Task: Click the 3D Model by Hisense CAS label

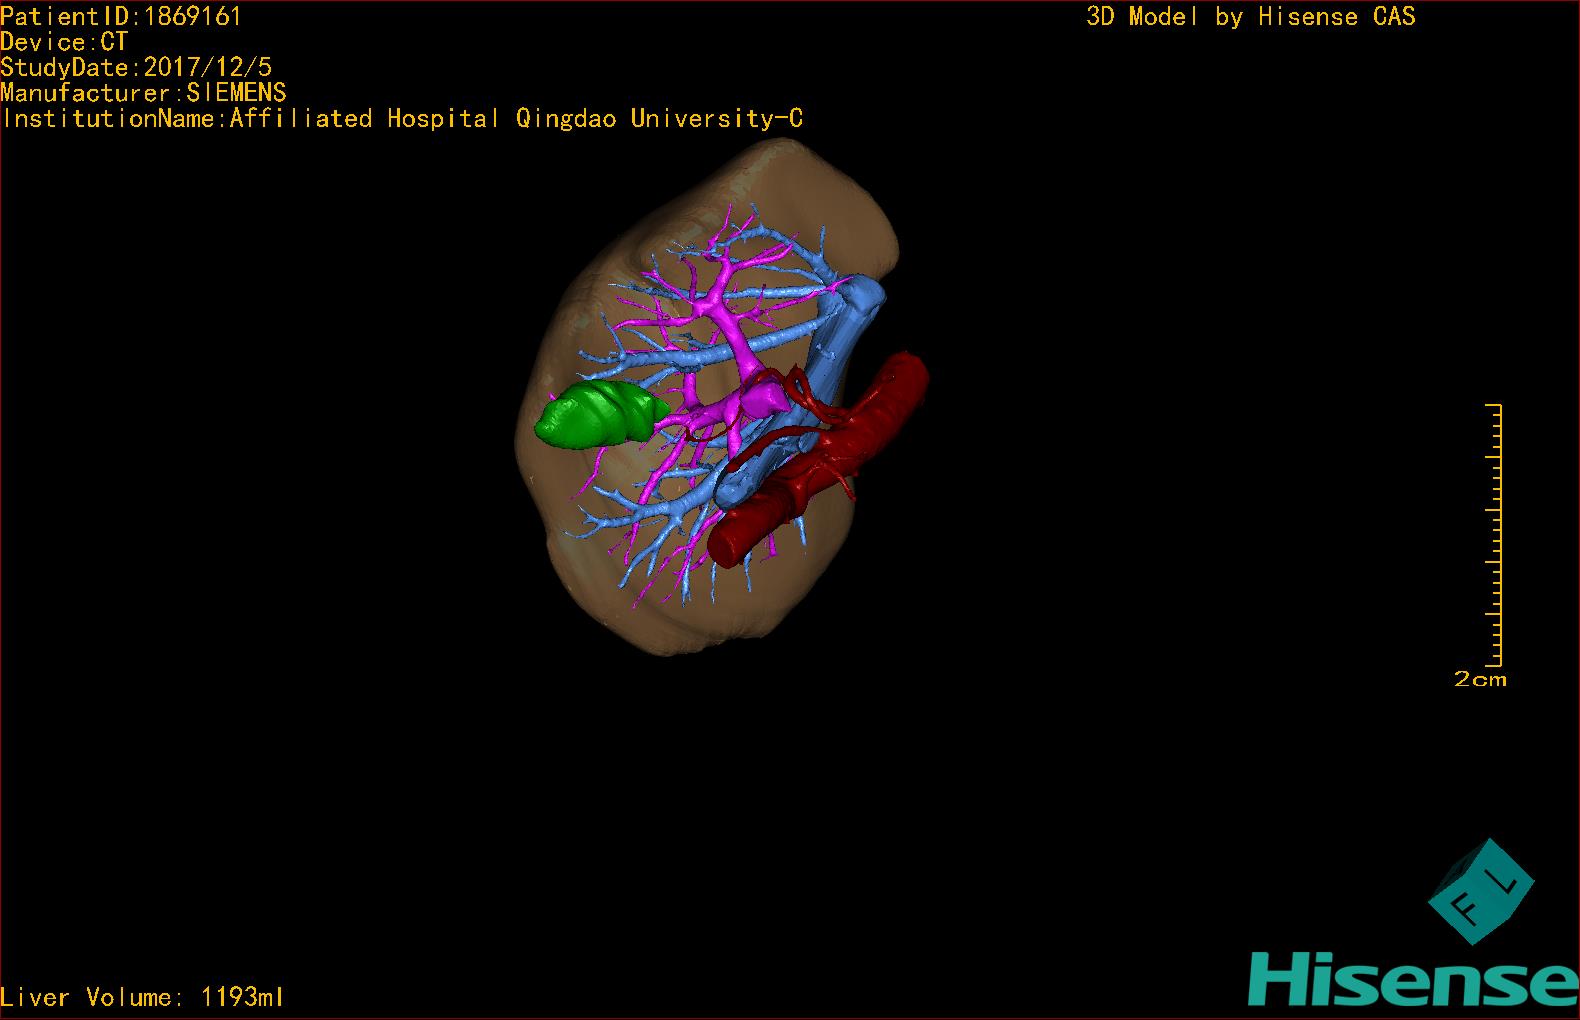Action: click(1251, 16)
